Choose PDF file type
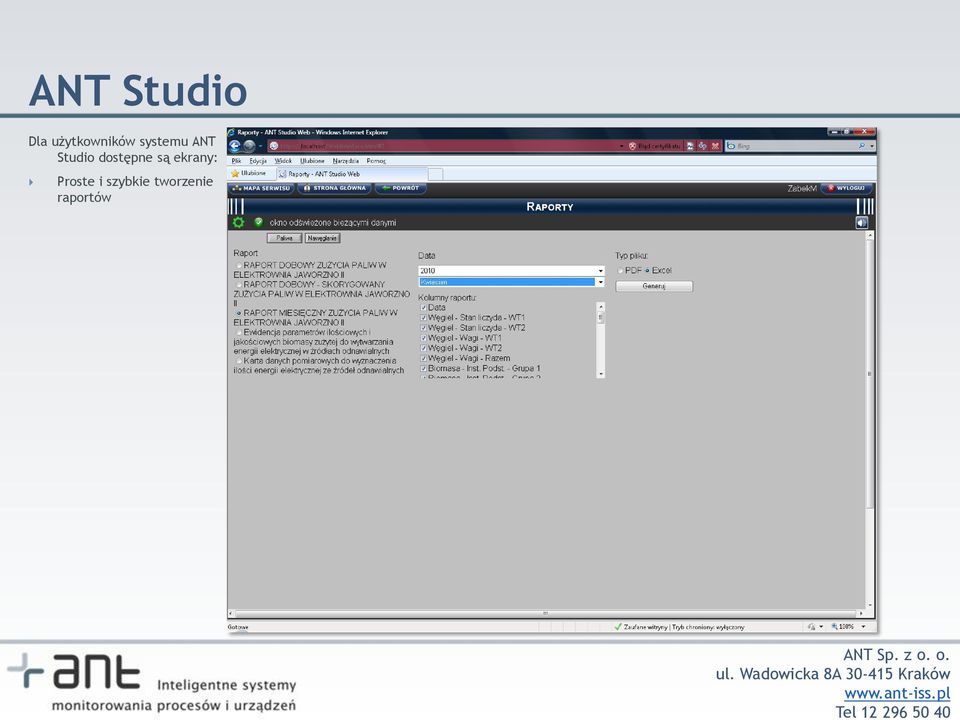This screenshot has width=960, height=720. [620, 271]
